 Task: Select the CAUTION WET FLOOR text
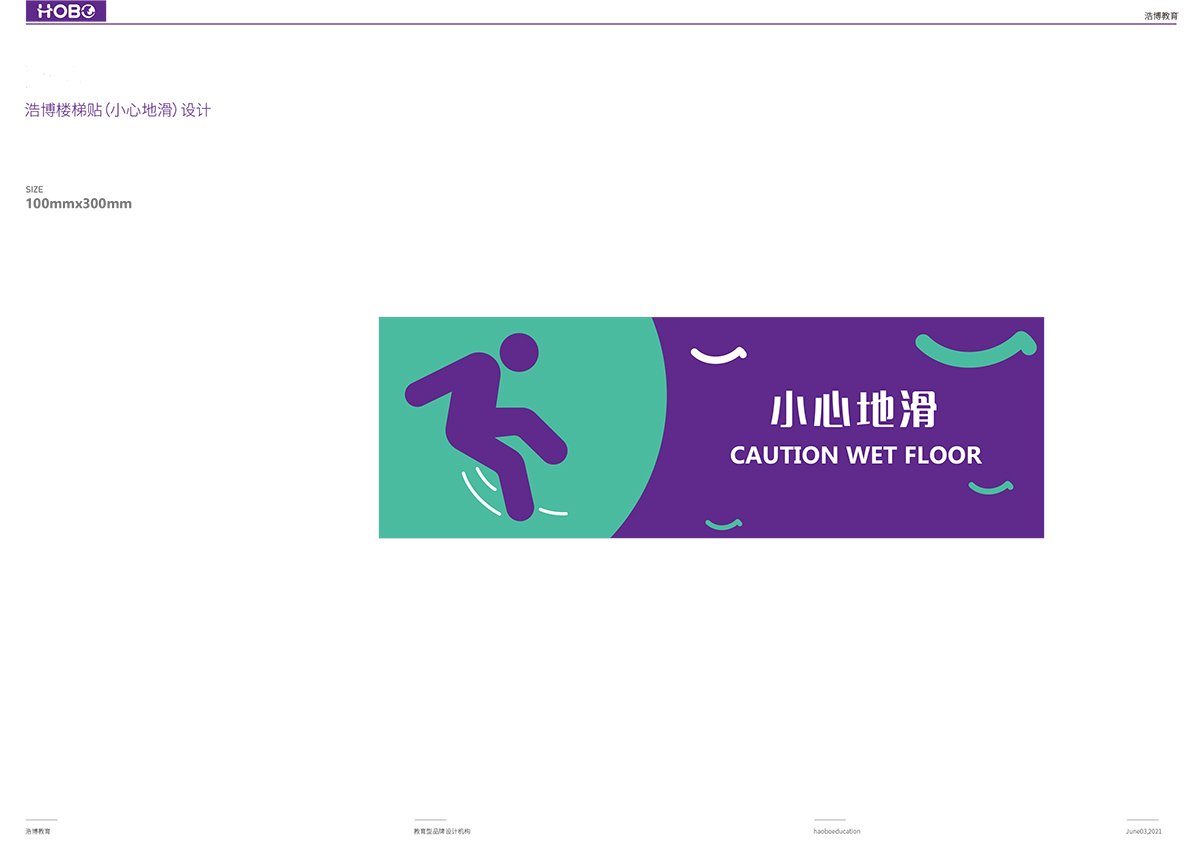pos(855,456)
